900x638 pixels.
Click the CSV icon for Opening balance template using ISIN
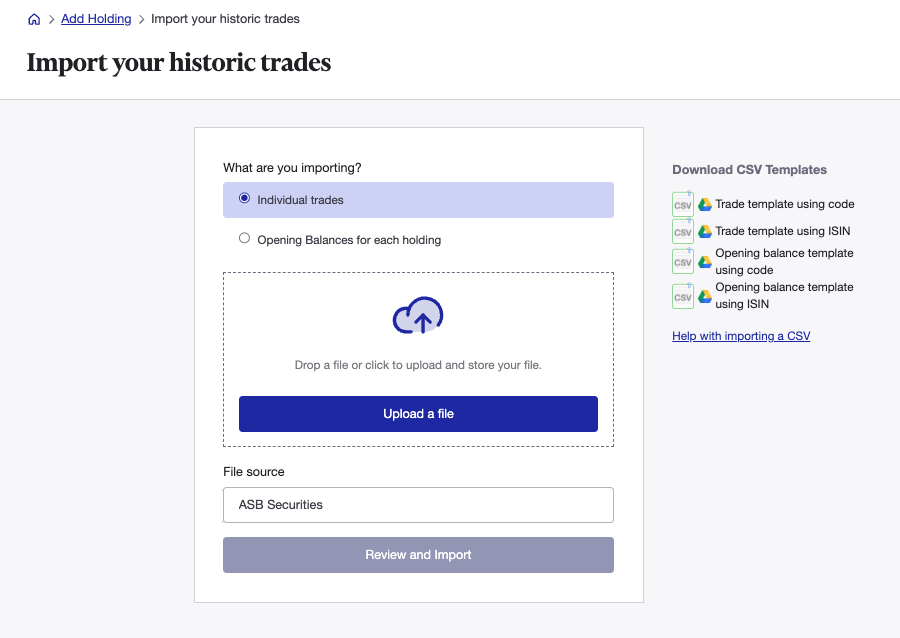point(682,296)
